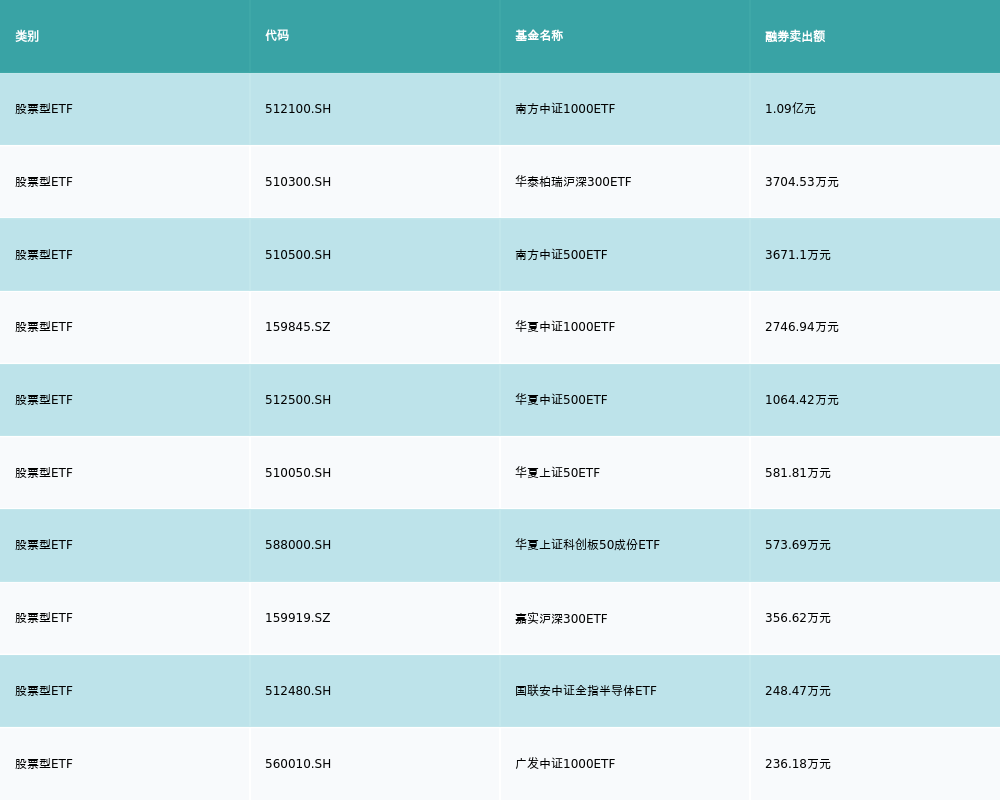
Task: Click 股票型ETF in the 510050.SH row
Action: tap(44, 473)
